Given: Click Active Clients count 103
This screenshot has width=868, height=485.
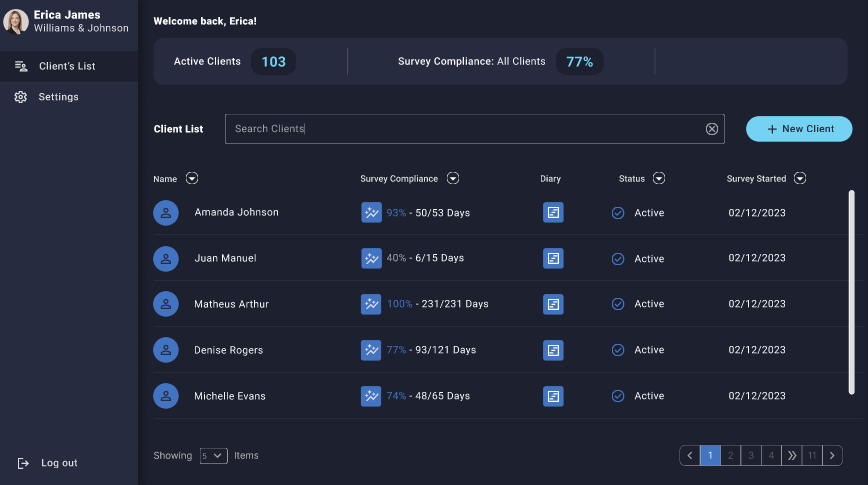Looking at the screenshot, I should (273, 61).
